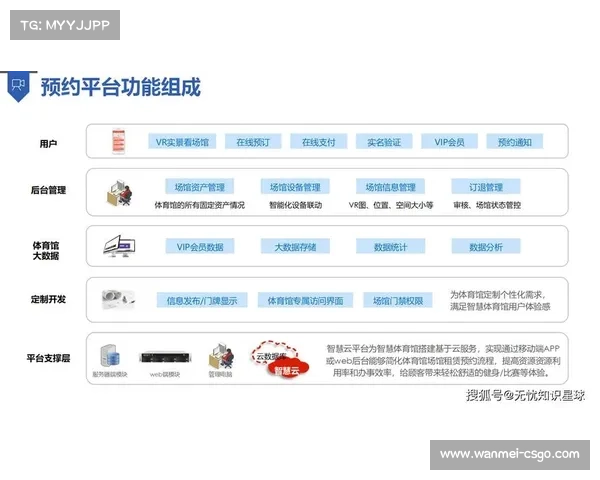The image size is (600, 480).
Task: Open the VIP会员数据 box
Action: pos(200,247)
